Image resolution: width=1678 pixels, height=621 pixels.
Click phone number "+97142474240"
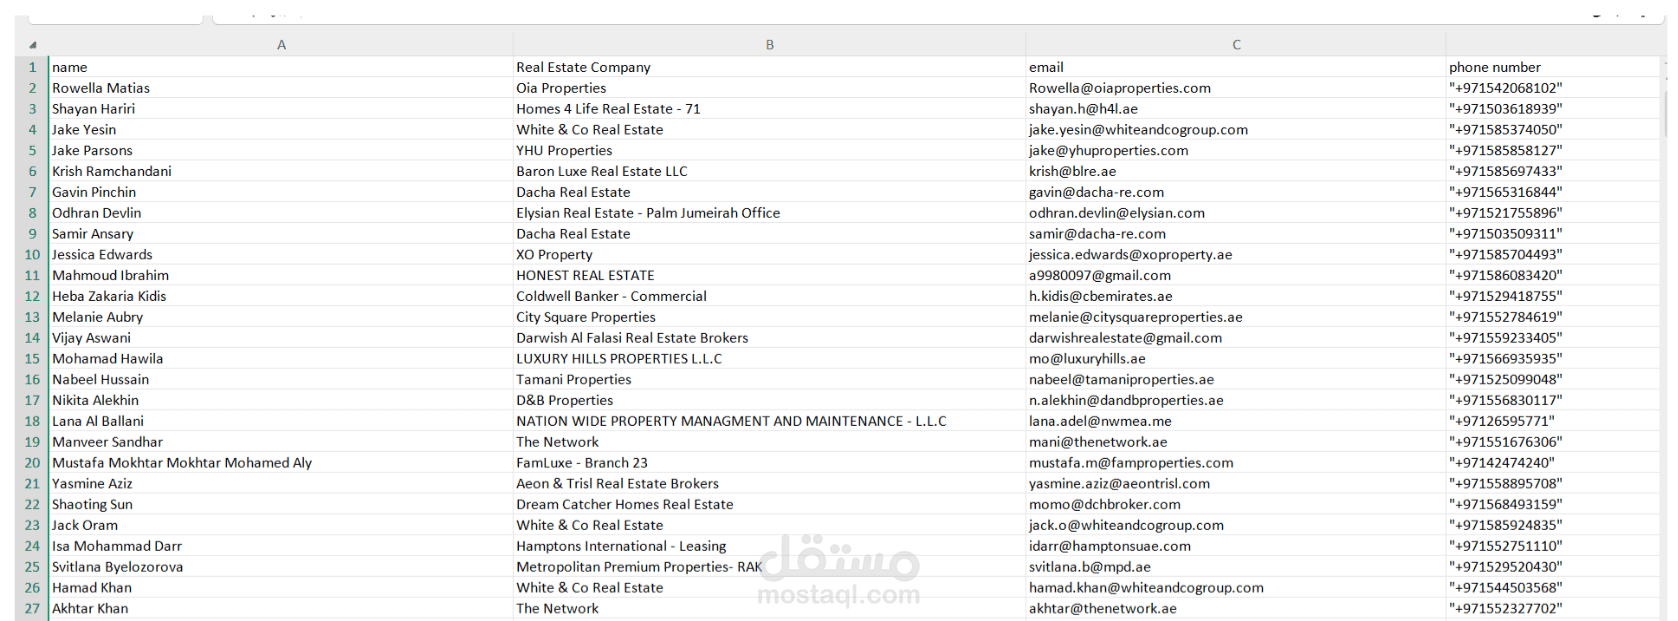click(x=1552, y=462)
